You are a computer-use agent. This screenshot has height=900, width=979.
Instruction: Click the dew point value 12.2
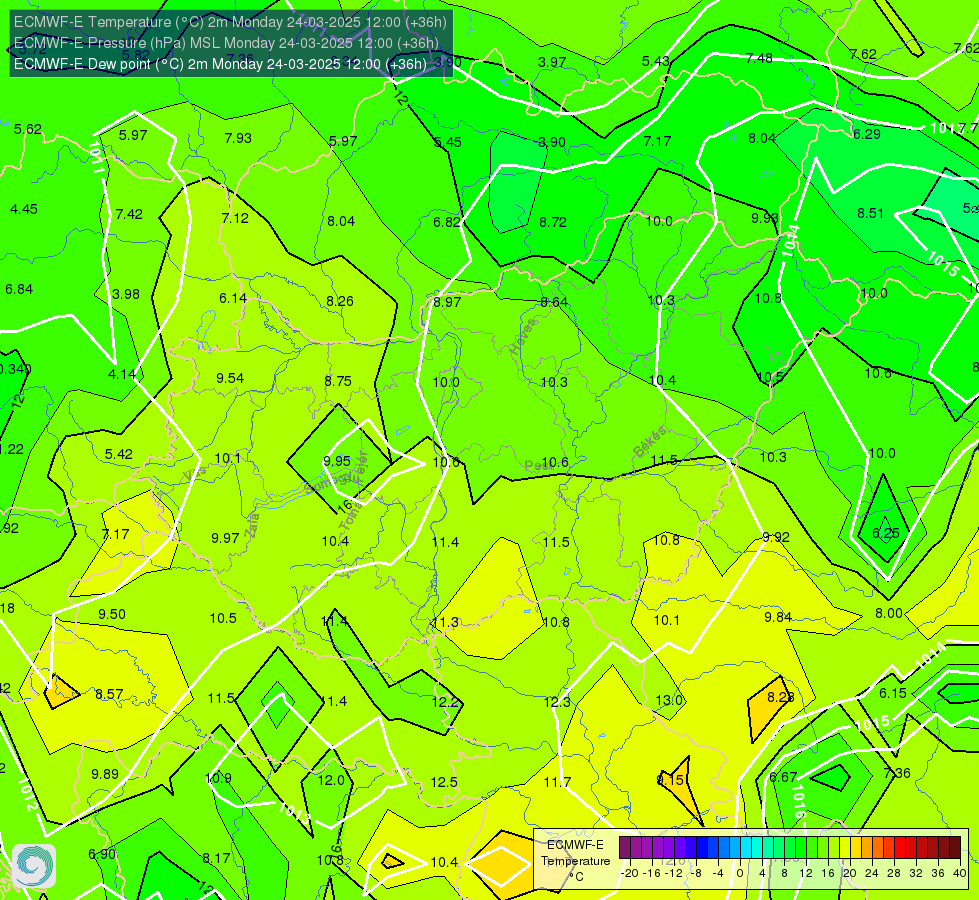pyautogui.click(x=445, y=702)
